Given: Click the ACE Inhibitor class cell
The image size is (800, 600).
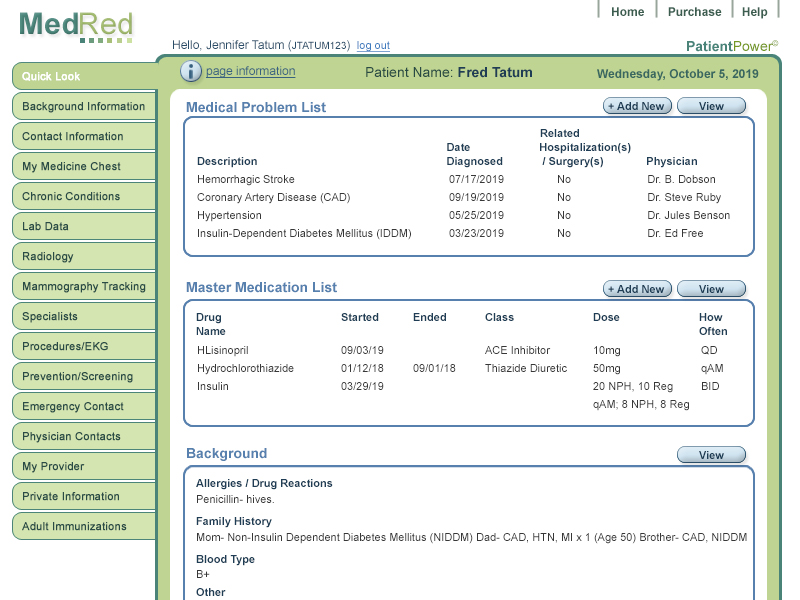Looking at the screenshot, I should [x=517, y=351].
